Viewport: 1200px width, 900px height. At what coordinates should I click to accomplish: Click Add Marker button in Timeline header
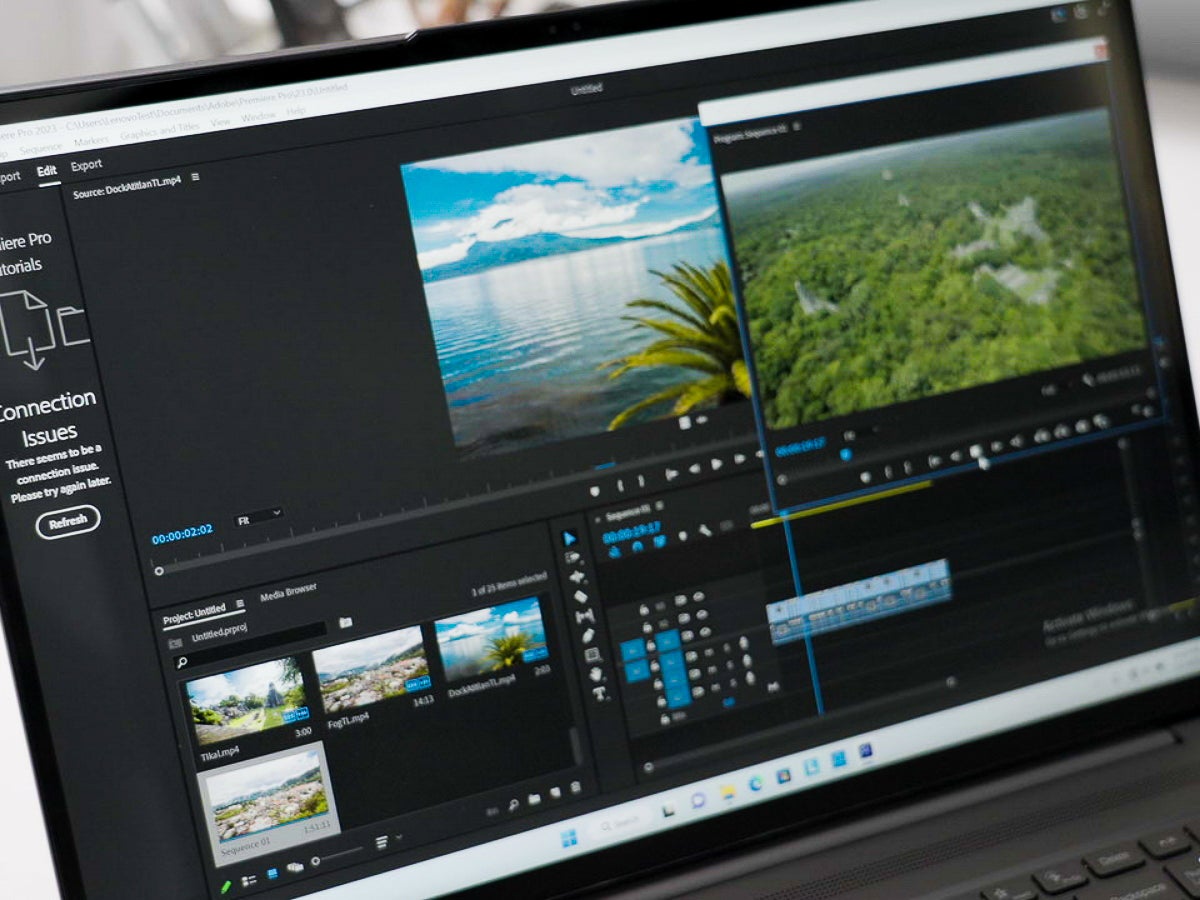pyautogui.click(x=683, y=536)
